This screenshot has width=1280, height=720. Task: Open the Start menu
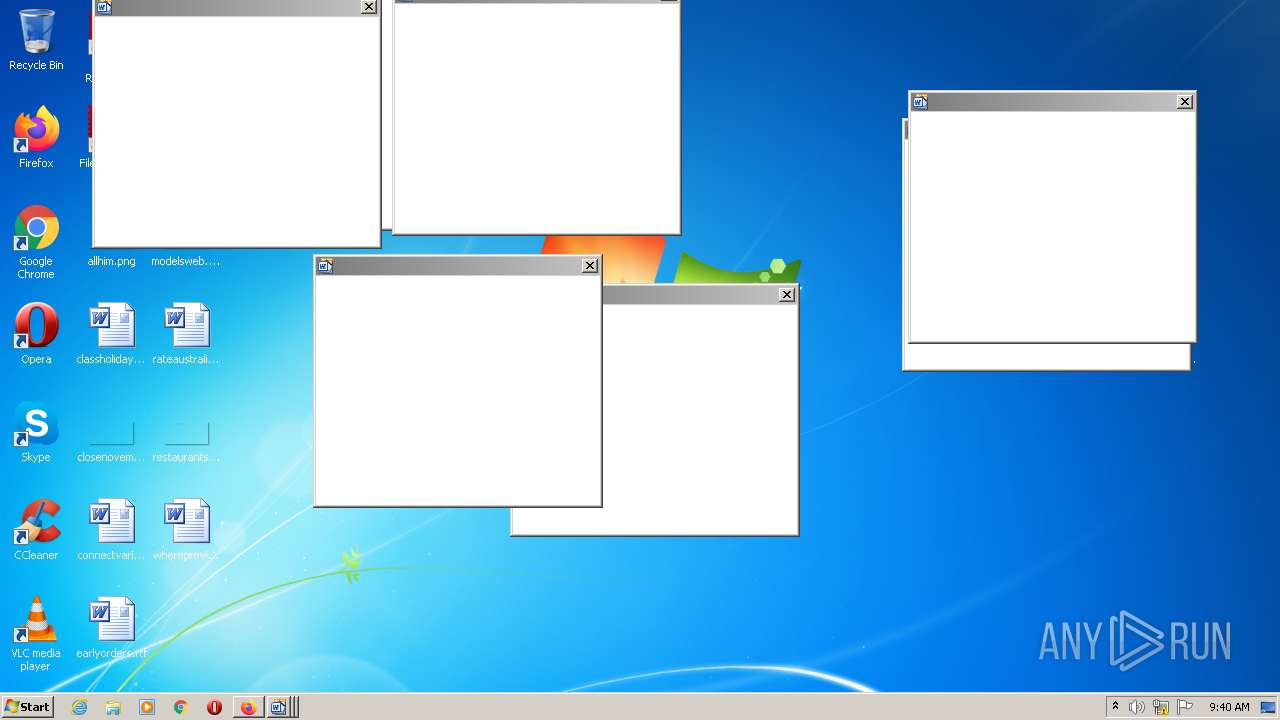click(x=27, y=707)
